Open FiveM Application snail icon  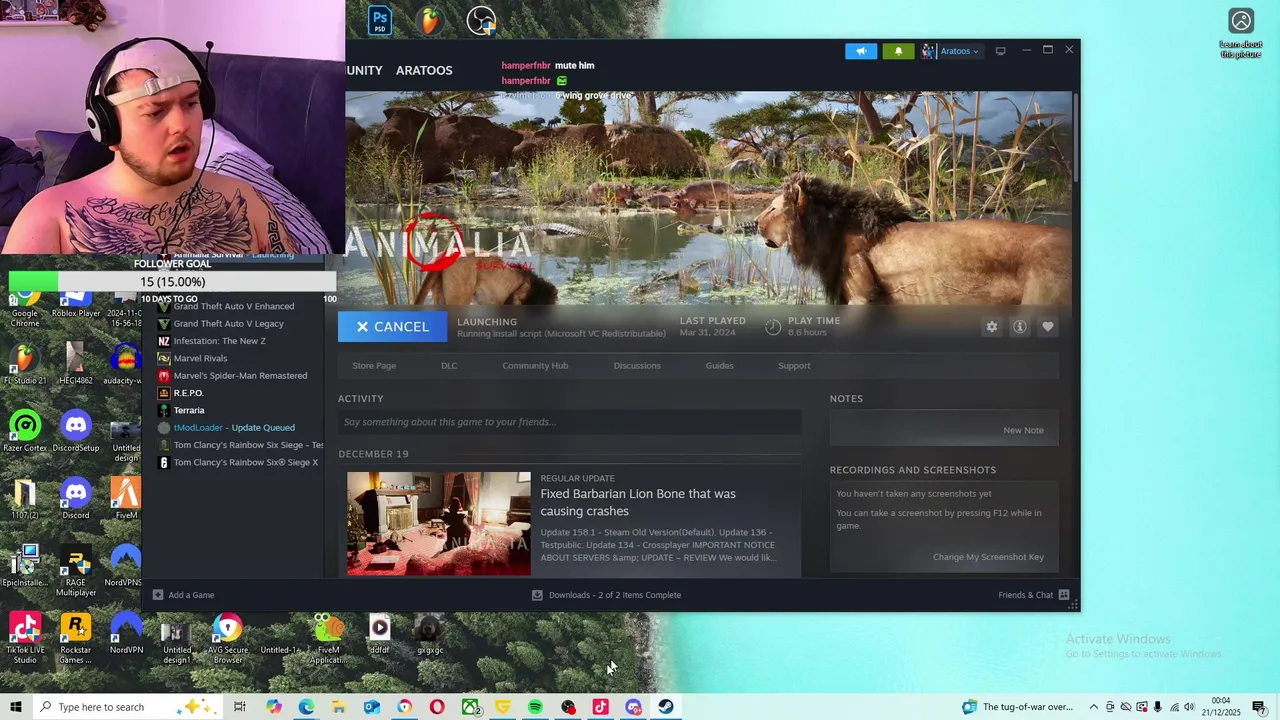click(328, 637)
